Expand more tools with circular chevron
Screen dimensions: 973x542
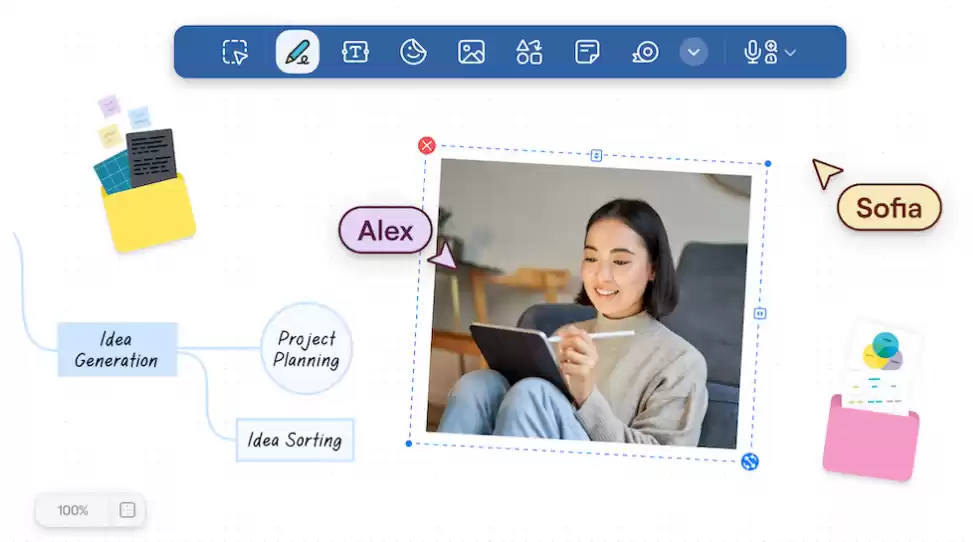pyautogui.click(x=694, y=52)
